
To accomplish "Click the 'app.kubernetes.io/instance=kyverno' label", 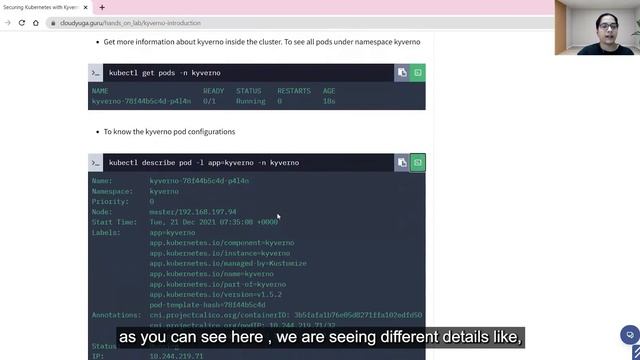I will pos(220,253).
